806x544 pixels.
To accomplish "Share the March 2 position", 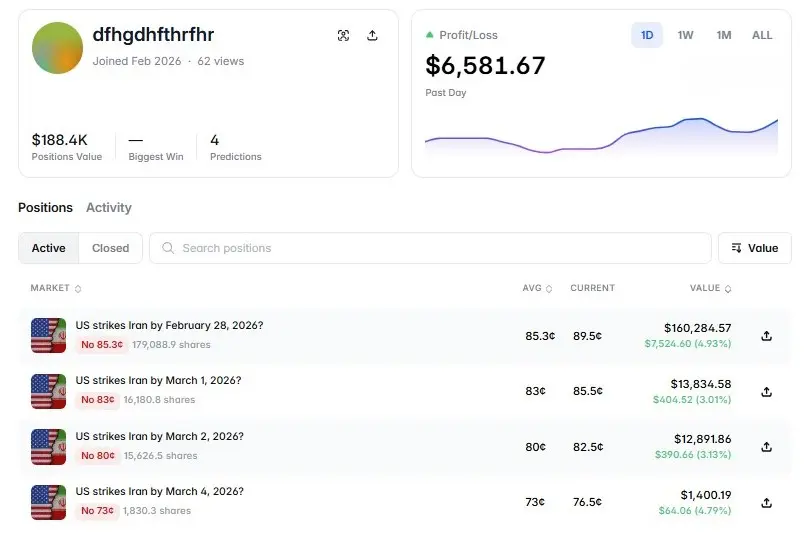I will (767, 447).
